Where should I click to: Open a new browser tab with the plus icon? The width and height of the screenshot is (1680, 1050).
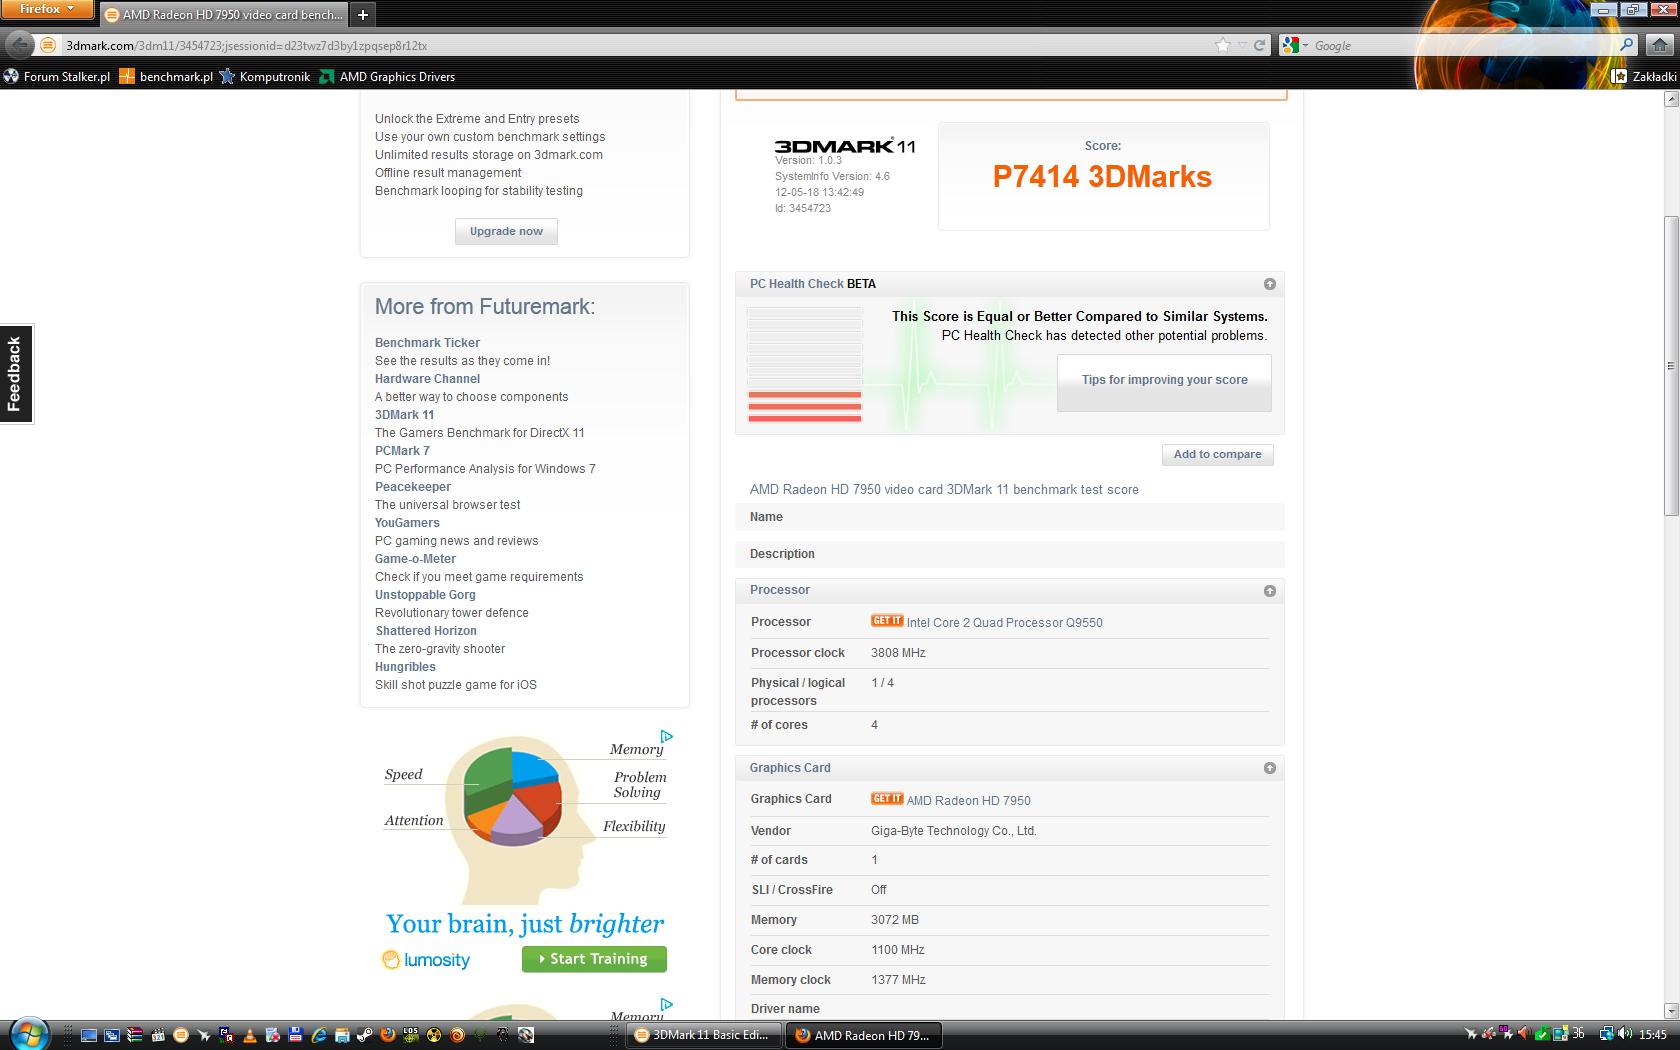[363, 14]
